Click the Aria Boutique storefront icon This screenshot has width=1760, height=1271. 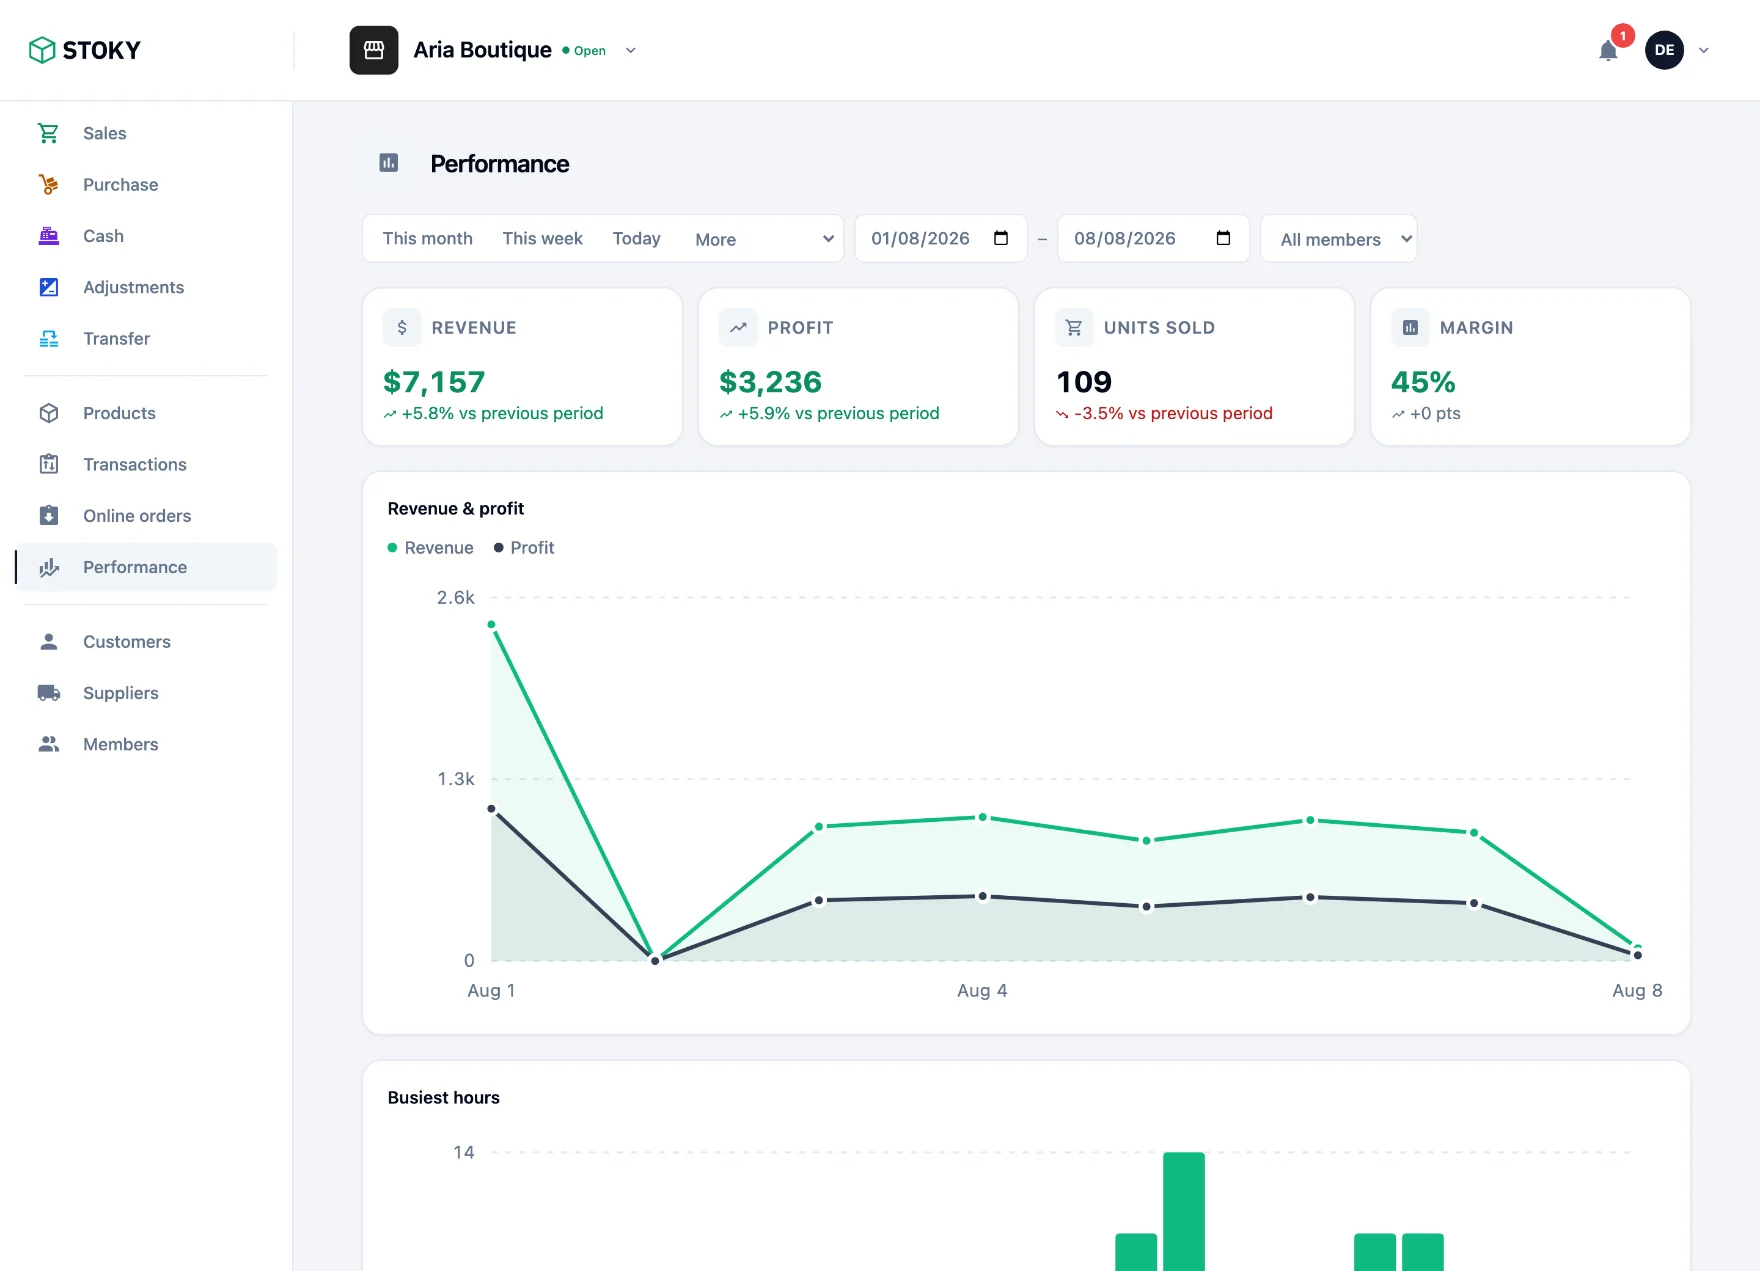(x=374, y=50)
